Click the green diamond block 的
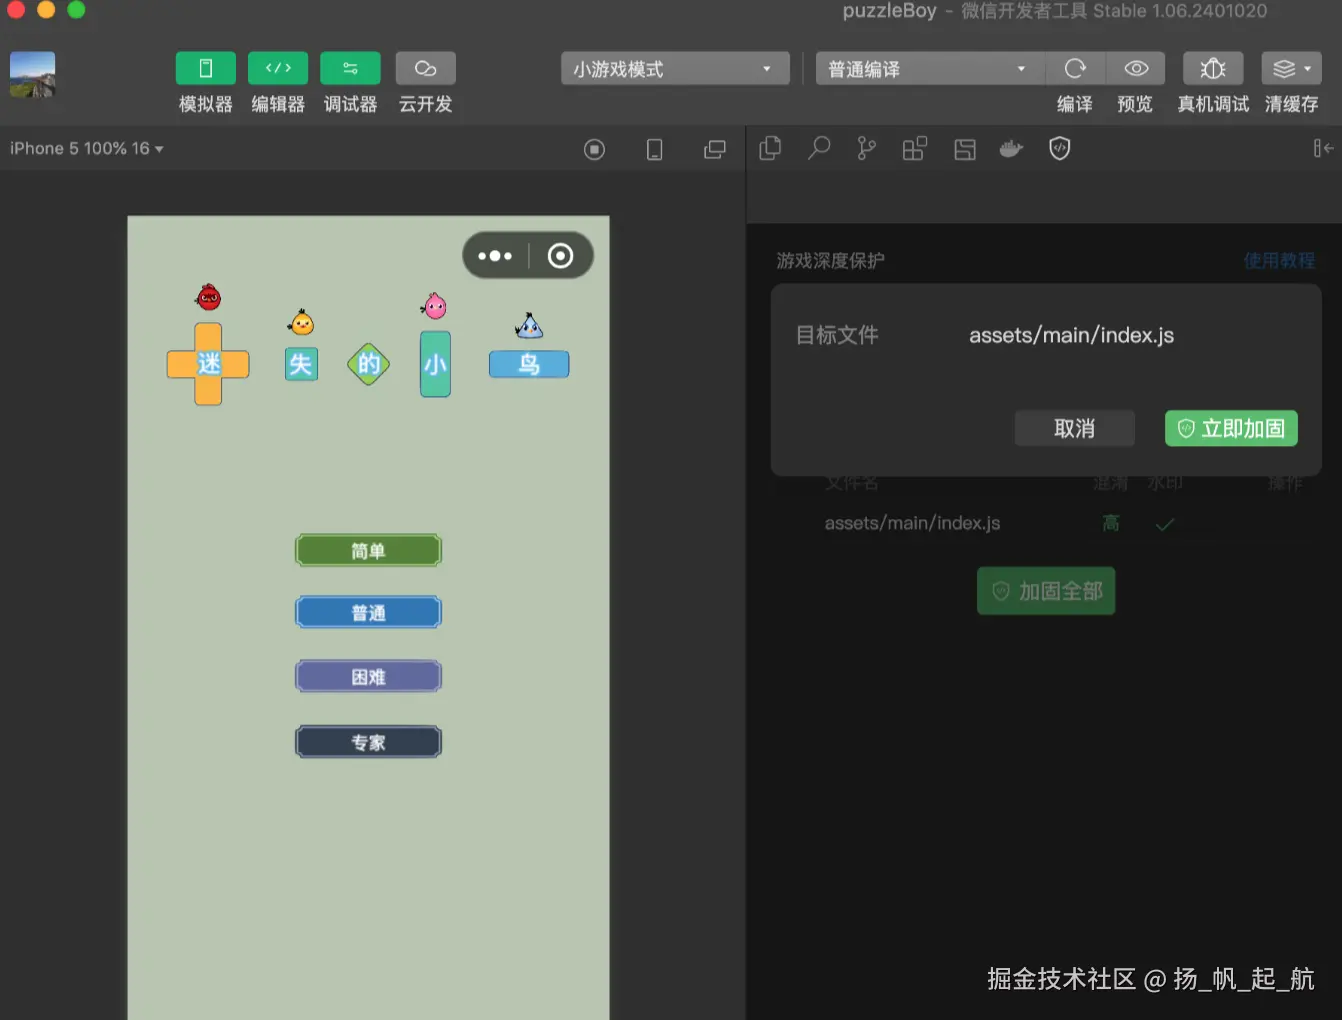 click(x=369, y=364)
